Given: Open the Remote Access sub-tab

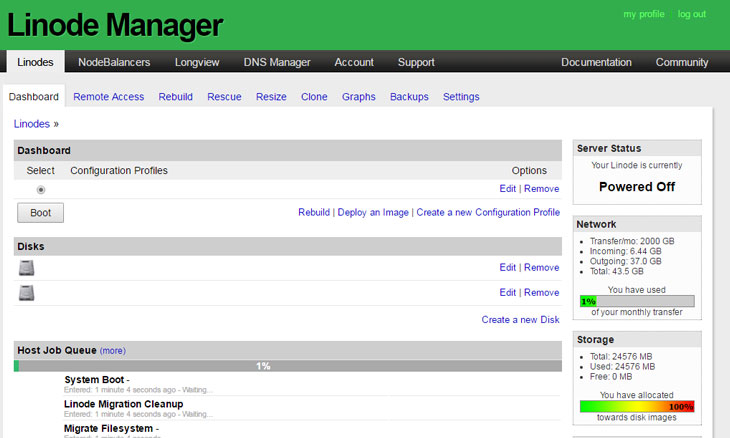Looking at the screenshot, I should pyautogui.click(x=108, y=97).
